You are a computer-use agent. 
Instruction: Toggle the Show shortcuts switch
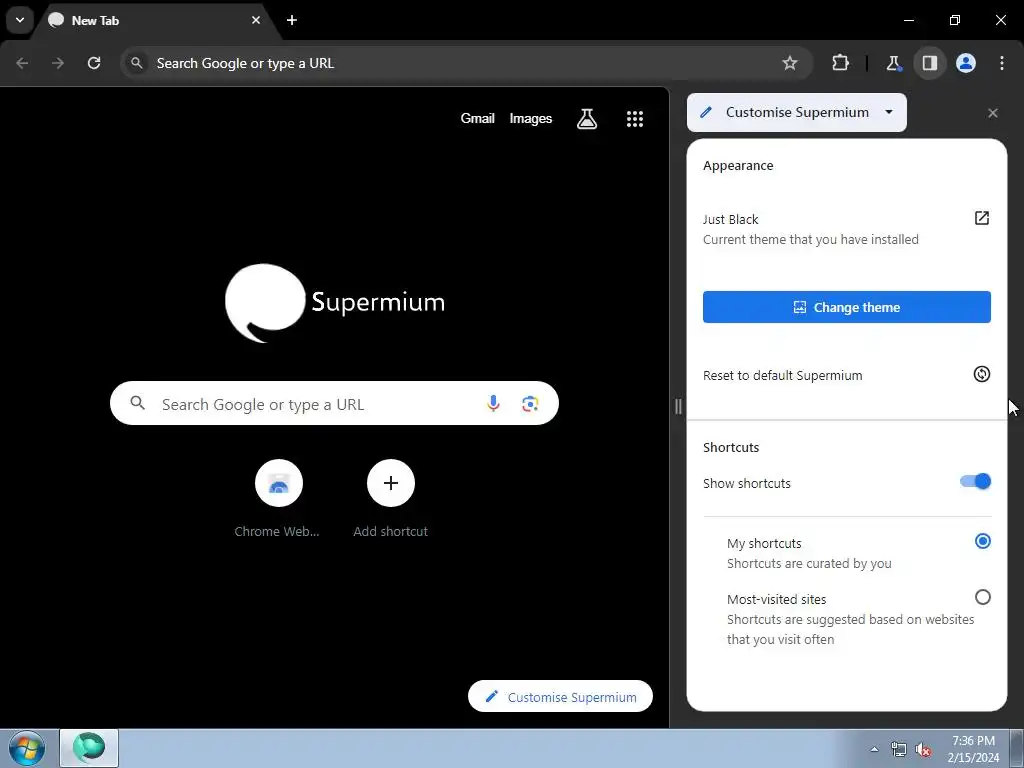[976, 482]
